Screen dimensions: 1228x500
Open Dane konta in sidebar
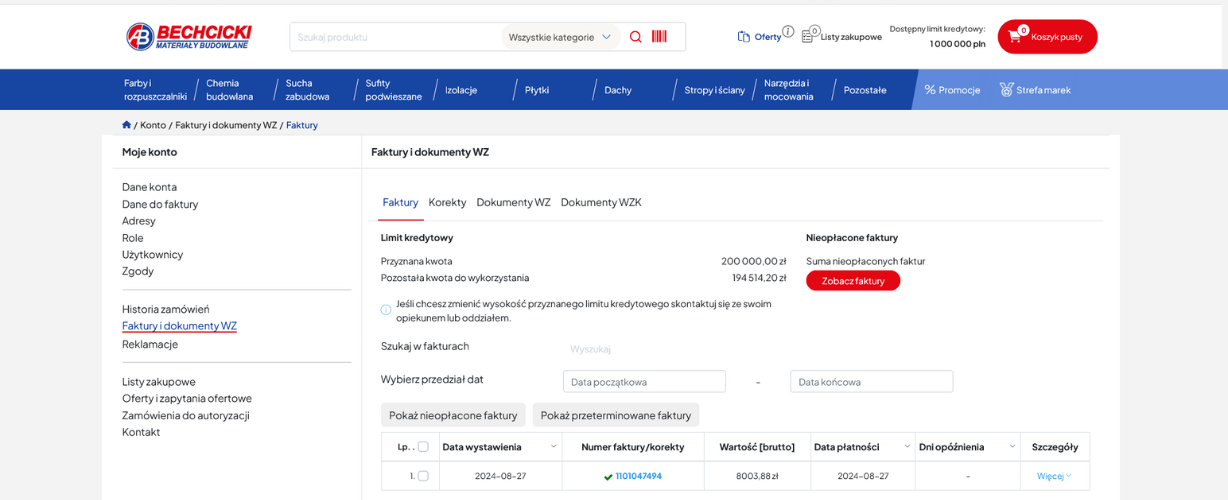coord(149,187)
